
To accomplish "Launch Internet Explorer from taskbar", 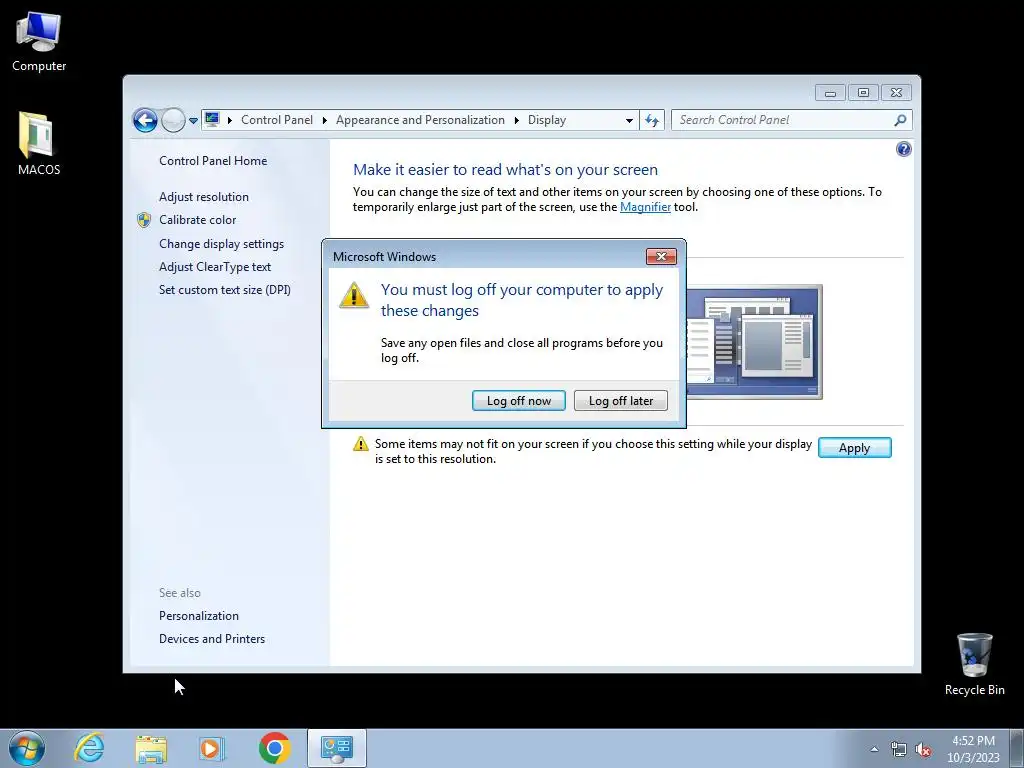I will click(x=89, y=748).
